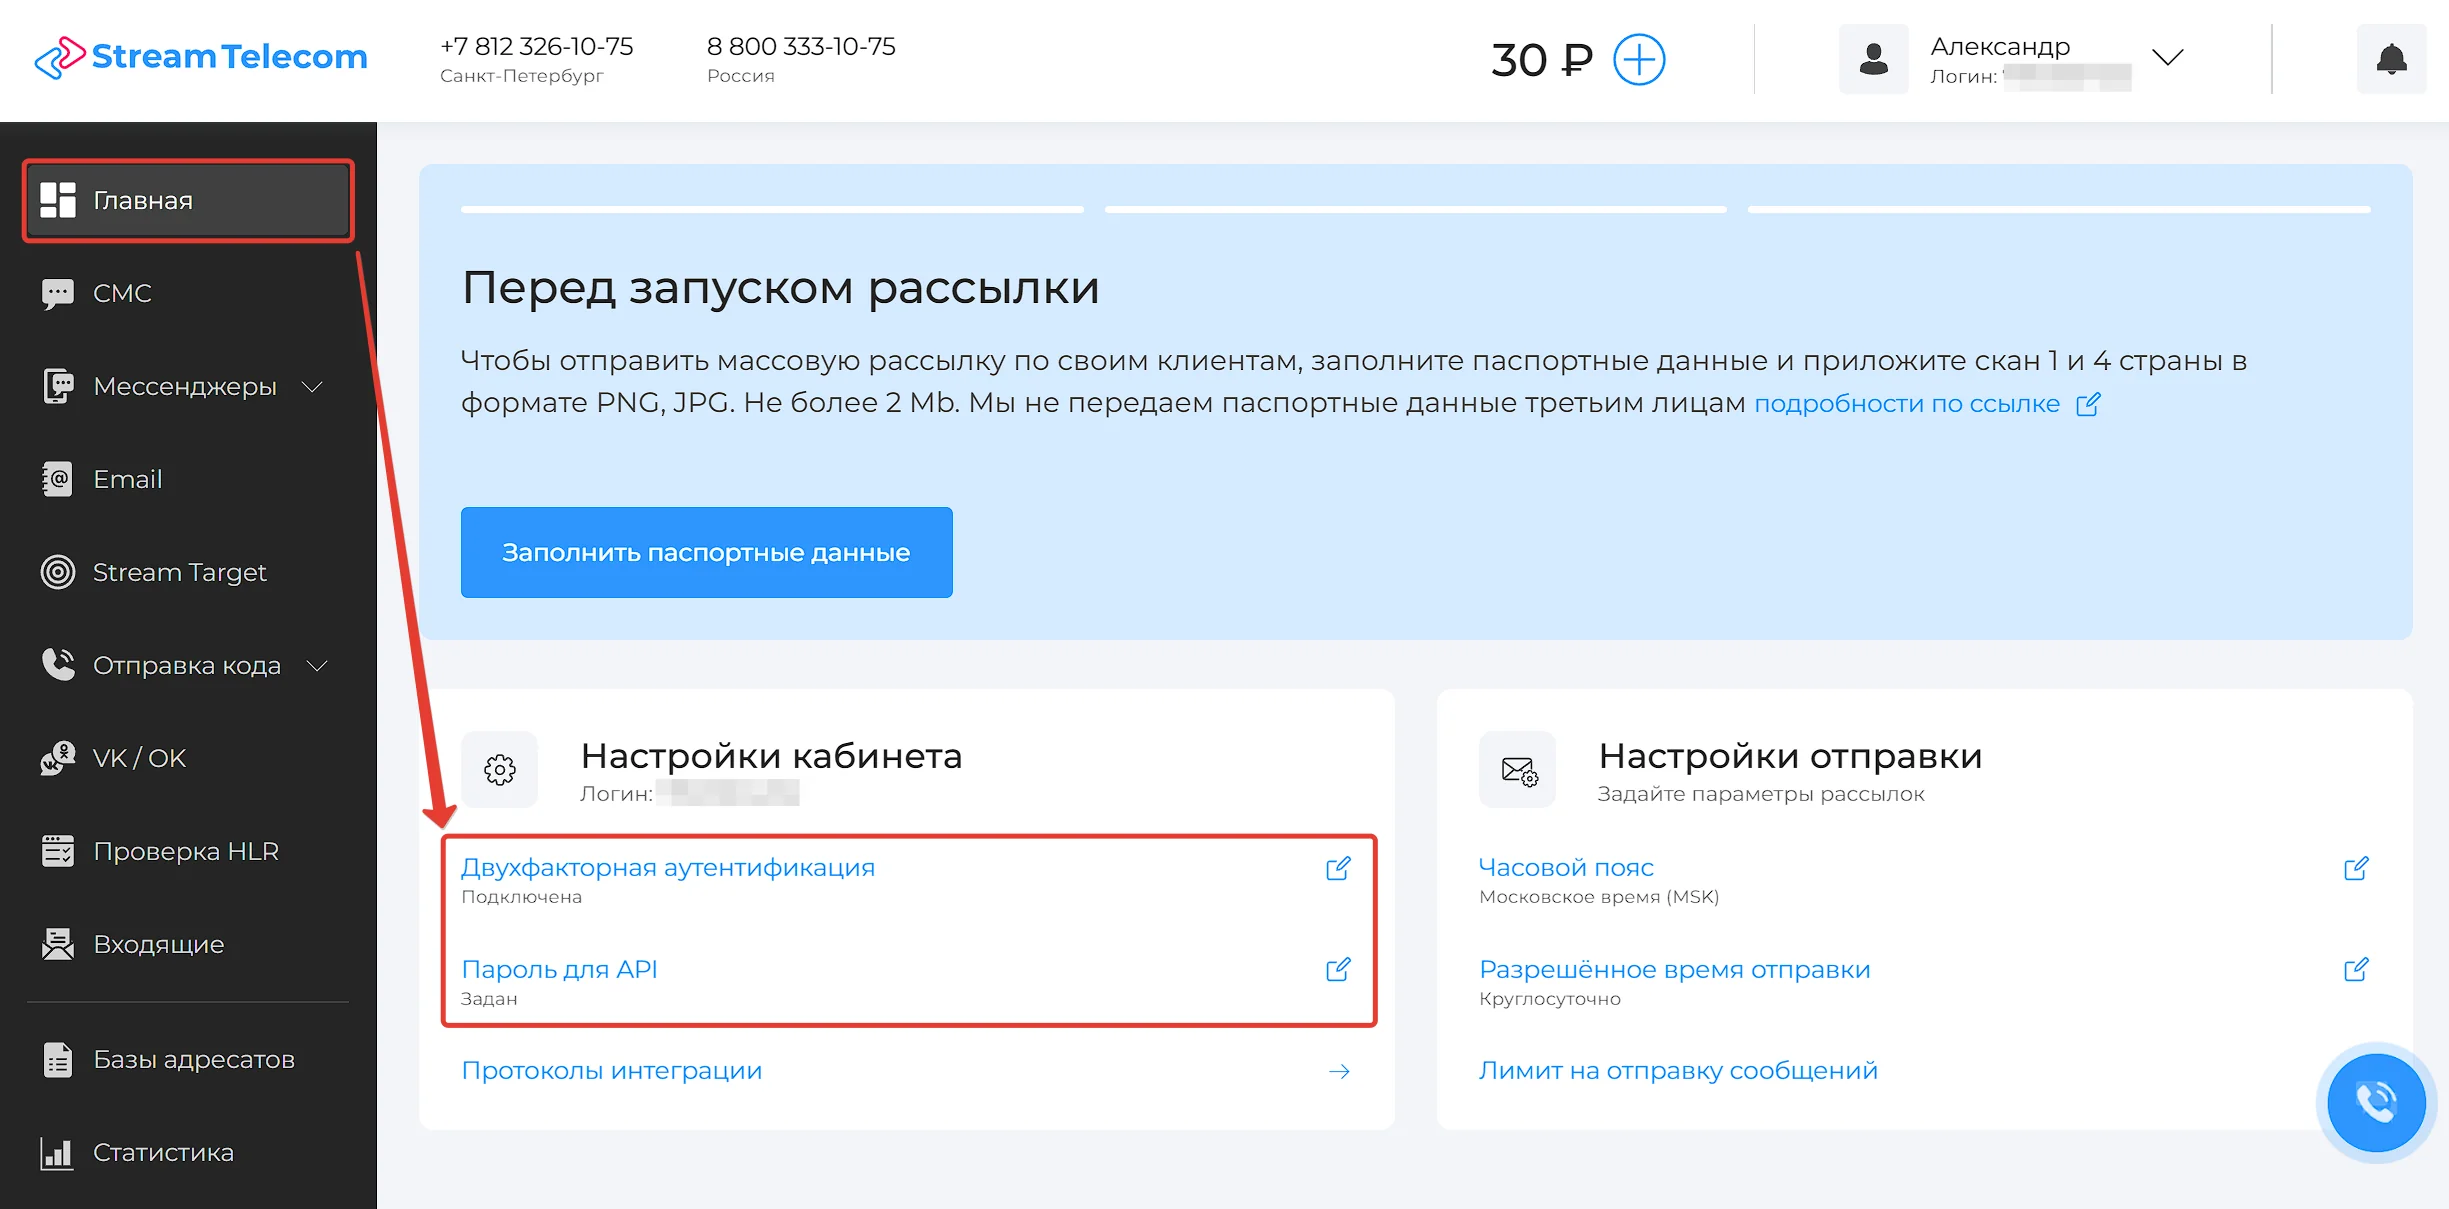This screenshot has height=1209, width=2449.
Task: Edit Разрешённое время отправки via pencil icon
Action: coord(2356,969)
